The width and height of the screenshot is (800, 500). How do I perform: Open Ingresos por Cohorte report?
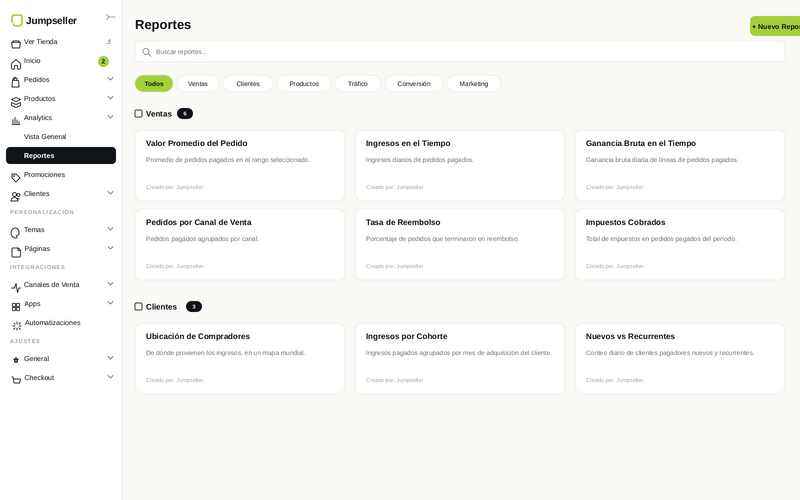click(460, 358)
